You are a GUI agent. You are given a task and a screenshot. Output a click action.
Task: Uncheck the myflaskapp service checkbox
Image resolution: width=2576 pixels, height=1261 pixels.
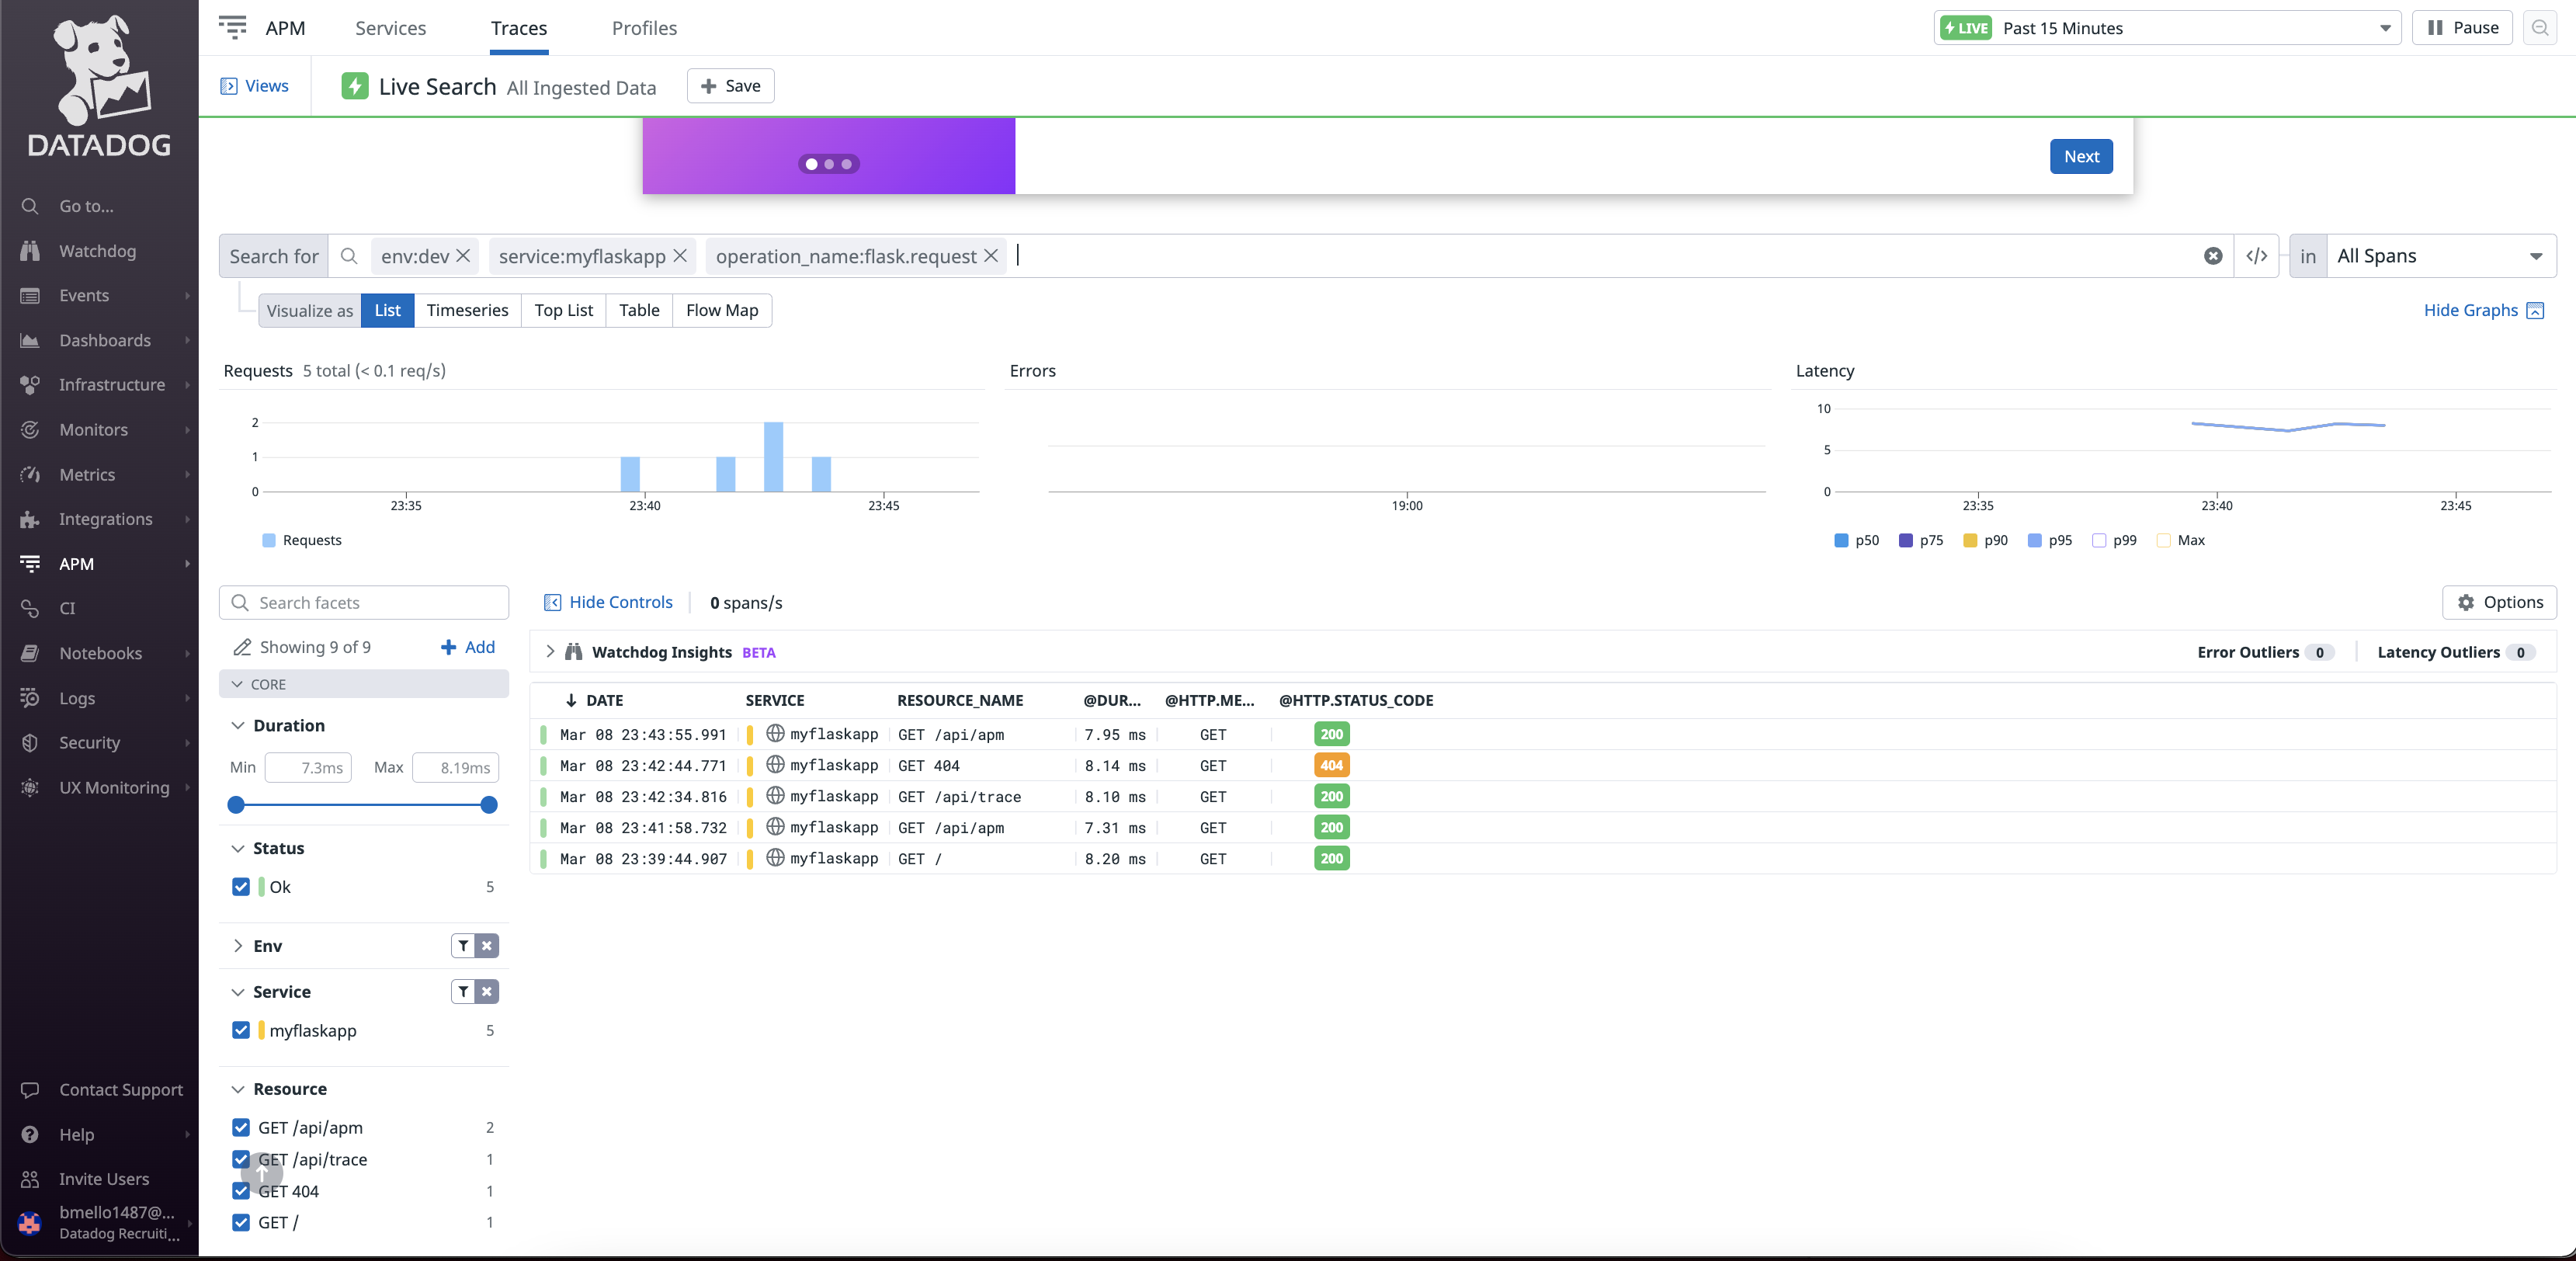241,1031
